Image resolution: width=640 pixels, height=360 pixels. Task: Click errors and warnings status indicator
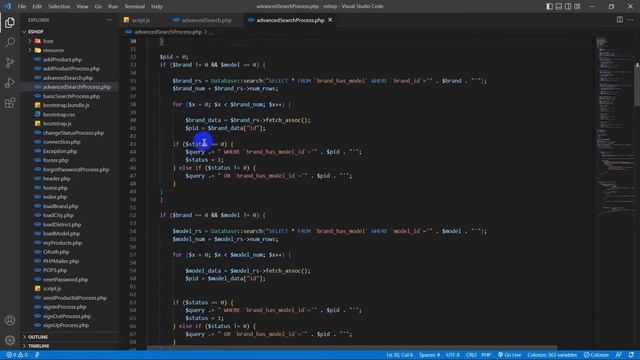pos(17,355)
